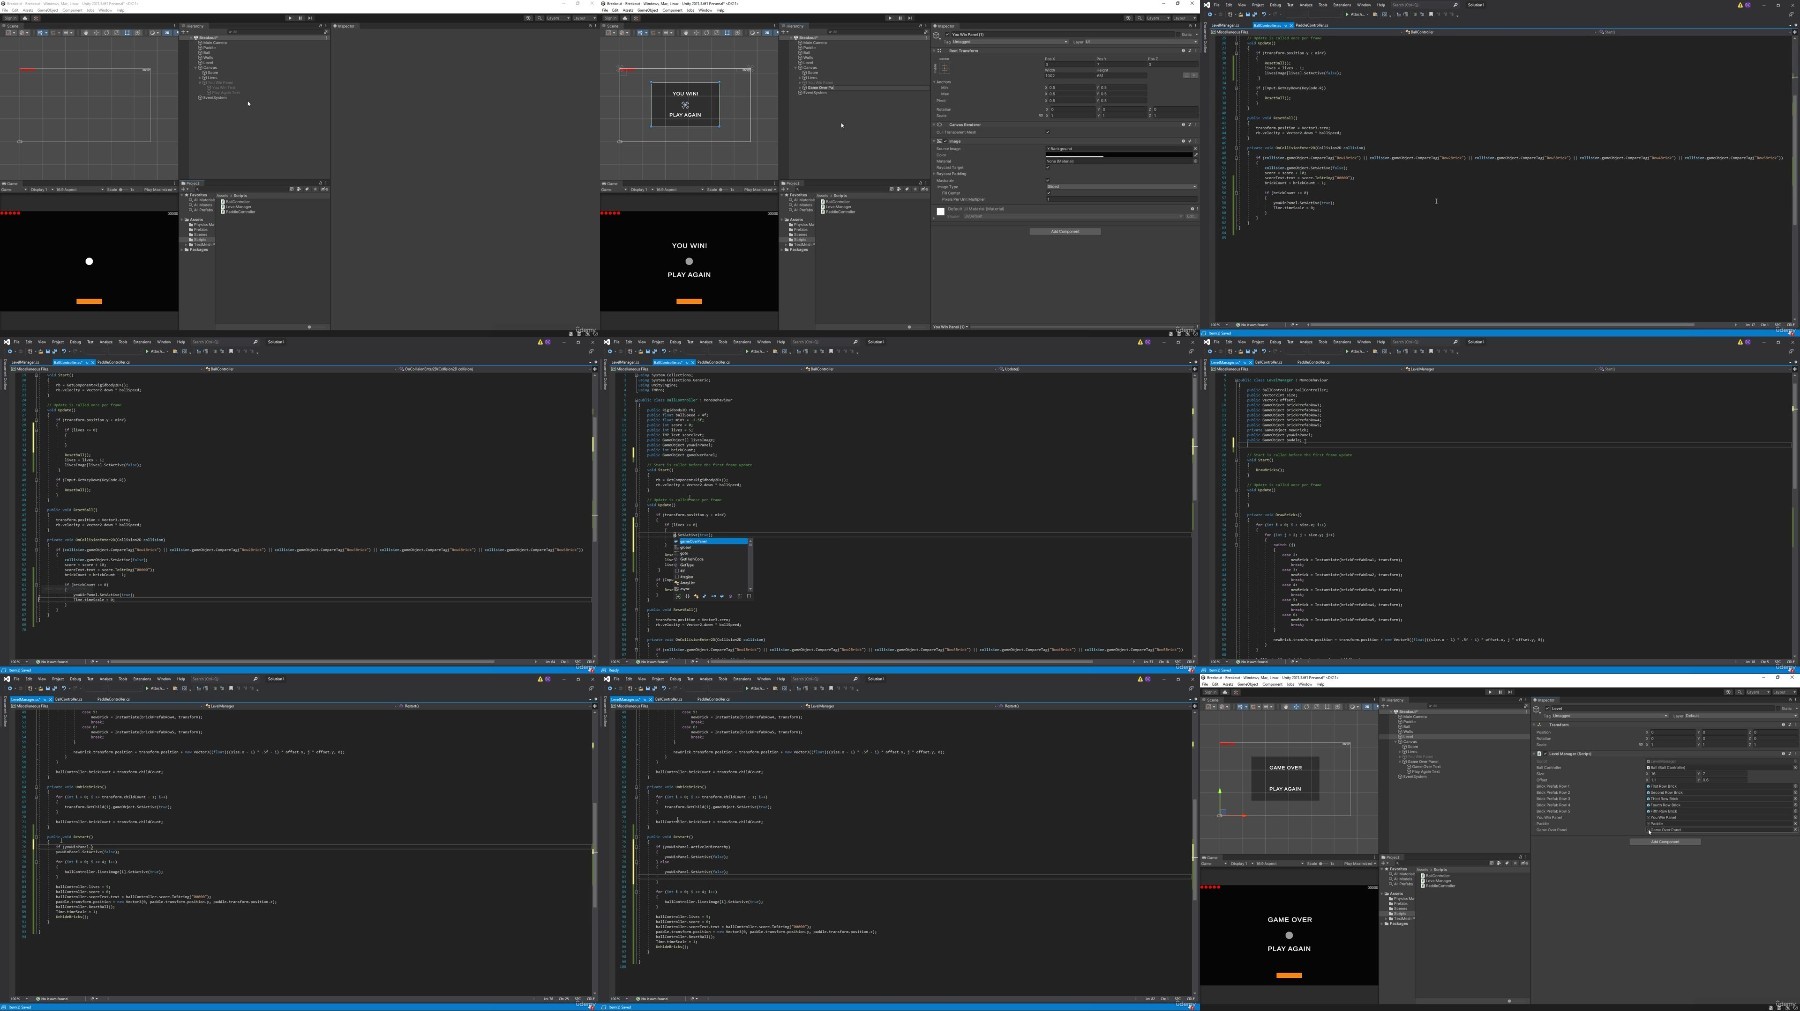Collapse Game Over Panel in GAME OVER Hierarchy

tap(1399, 762)
